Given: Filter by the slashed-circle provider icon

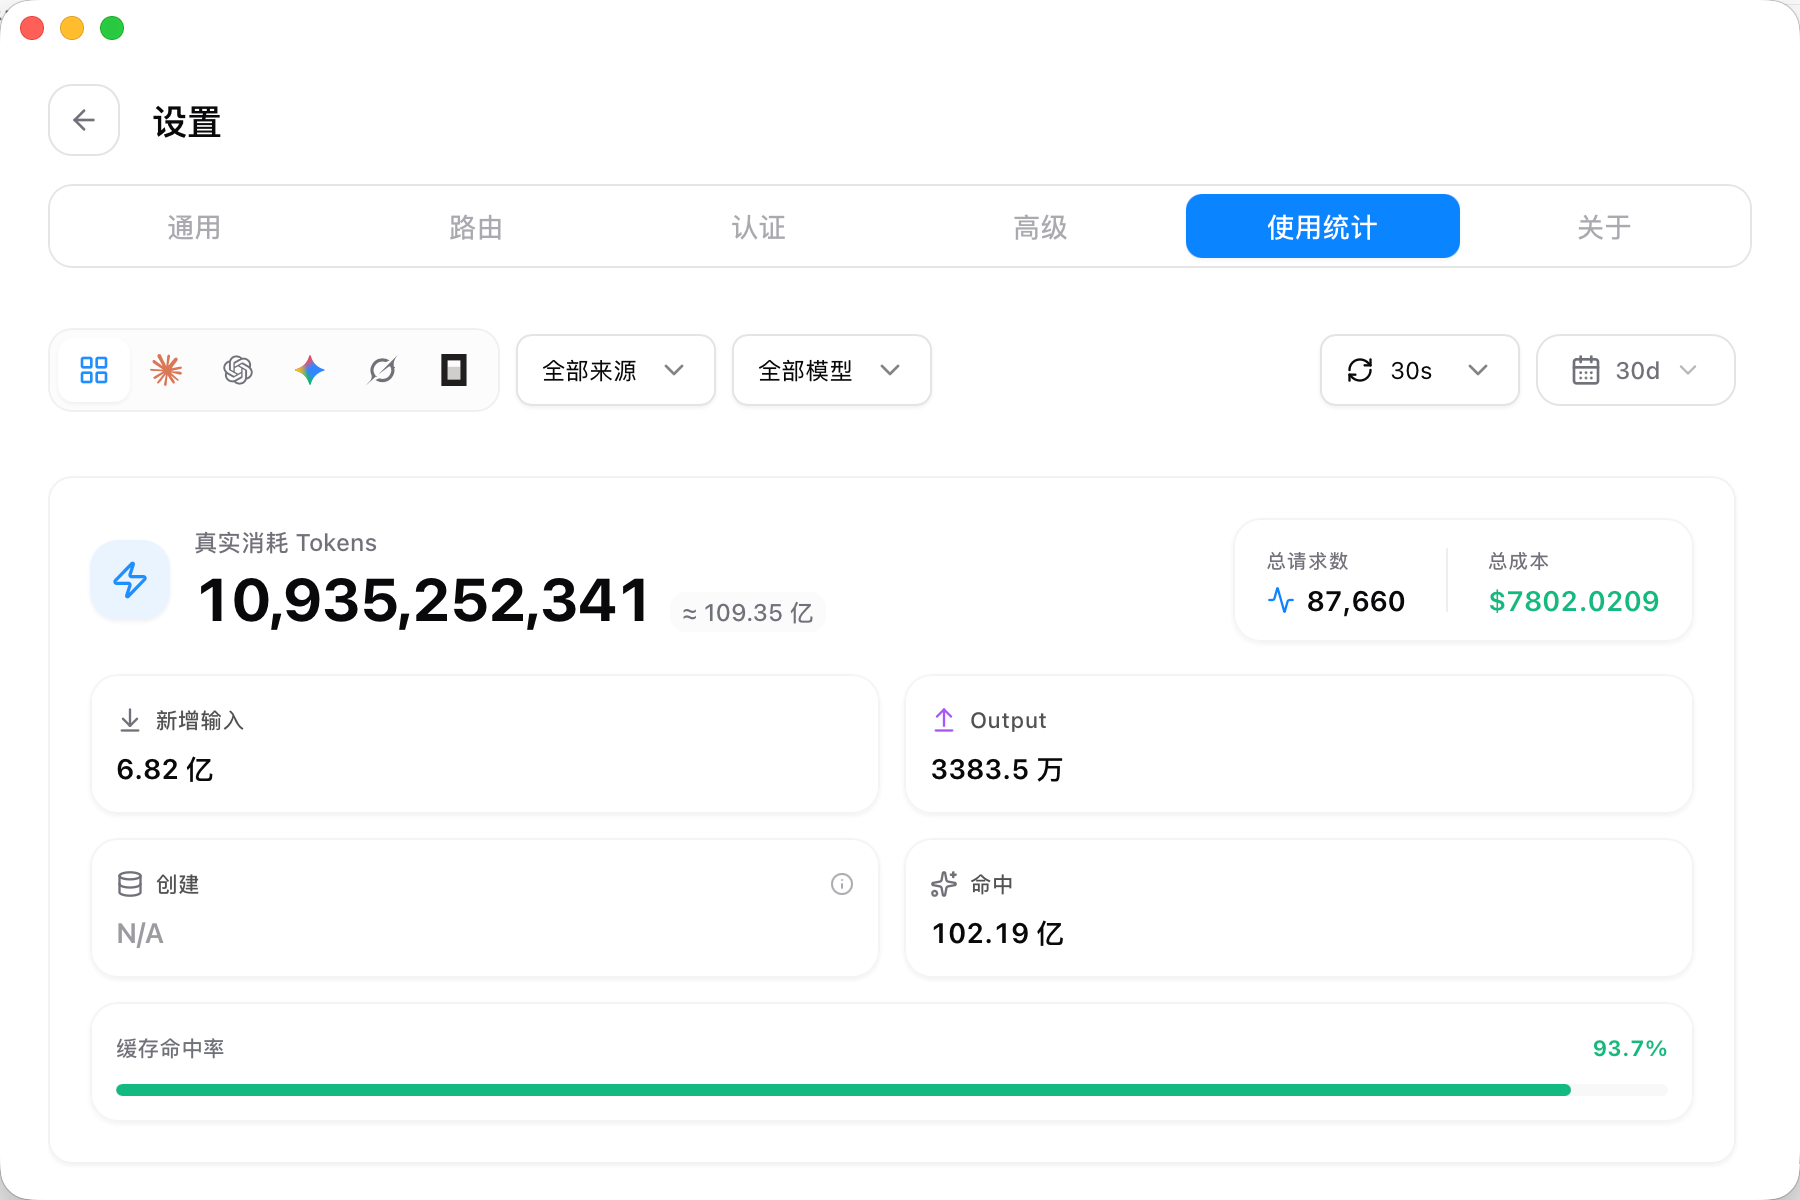Looking at the screenshot, I should 382,370.
